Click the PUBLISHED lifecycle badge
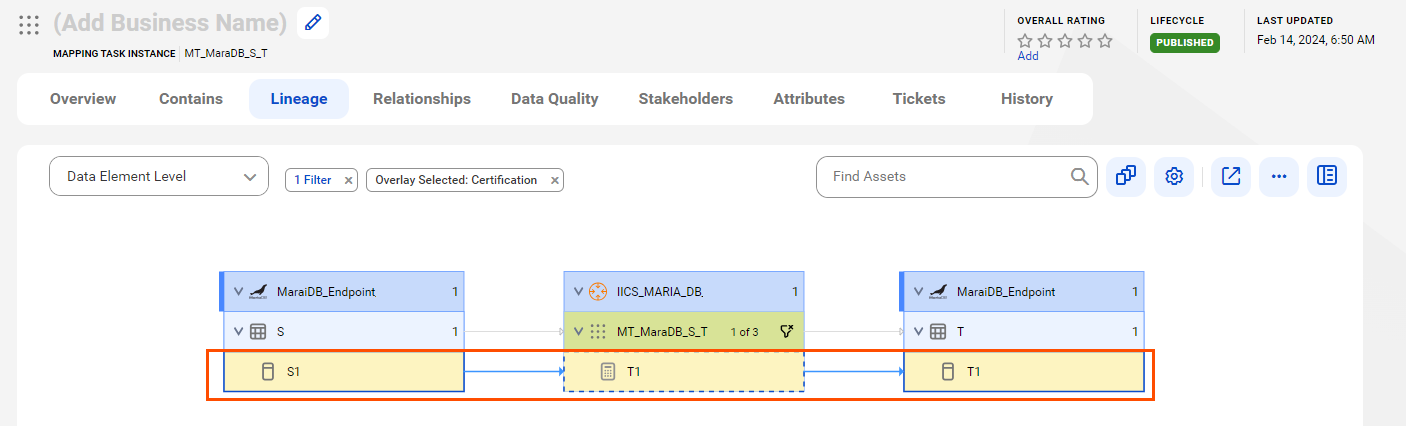Viewport: 1406px width, 426px height. click(x=1185, y=43)
